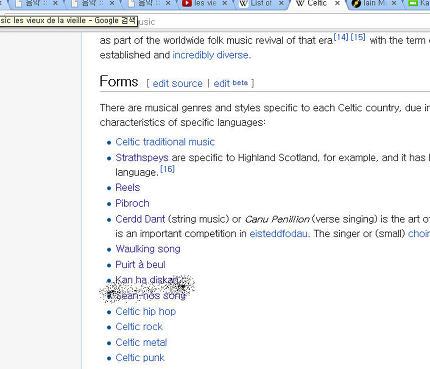Open the 'Strathspeys' article link
The height and width of the screenshot is (369, 430).
coord(142,157)
